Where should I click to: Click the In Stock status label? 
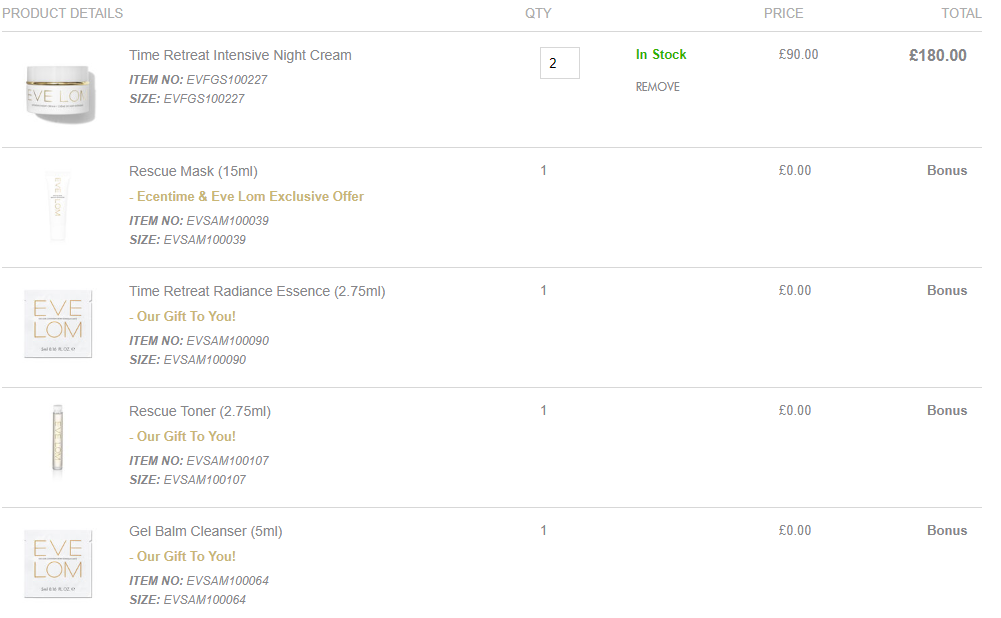(661, 55)
